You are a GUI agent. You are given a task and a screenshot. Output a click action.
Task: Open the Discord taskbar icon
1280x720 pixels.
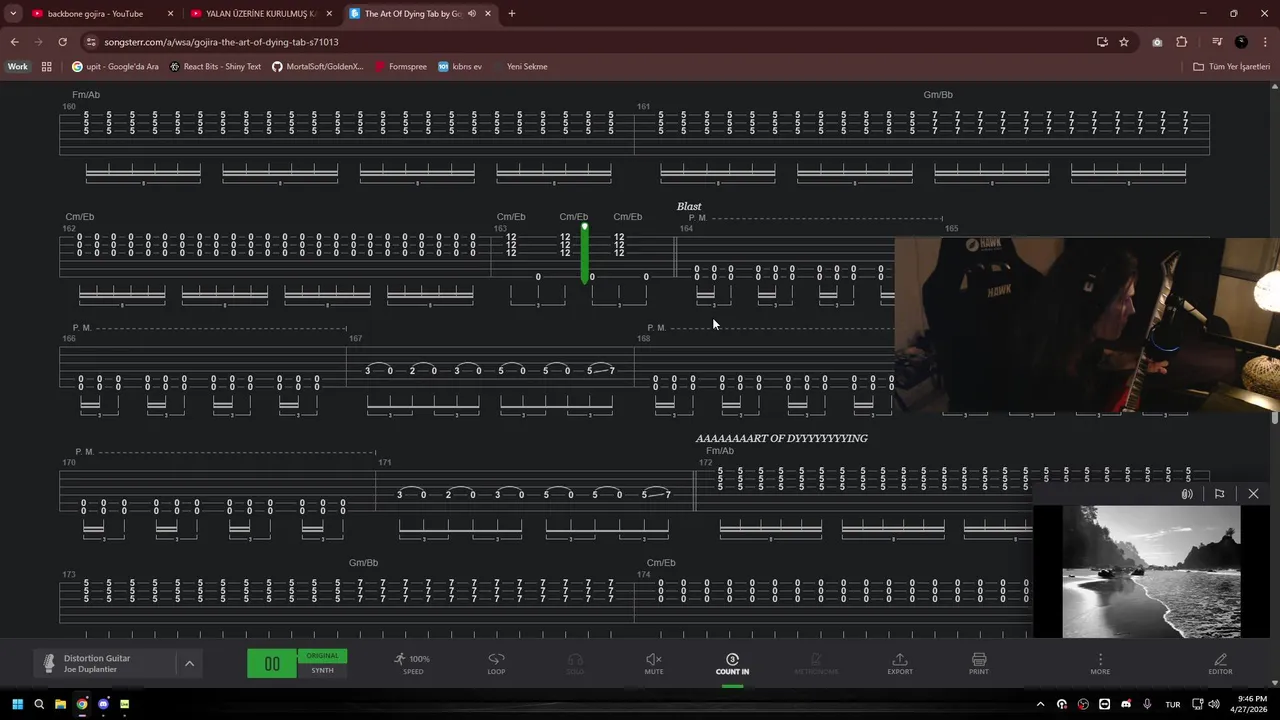103,704
